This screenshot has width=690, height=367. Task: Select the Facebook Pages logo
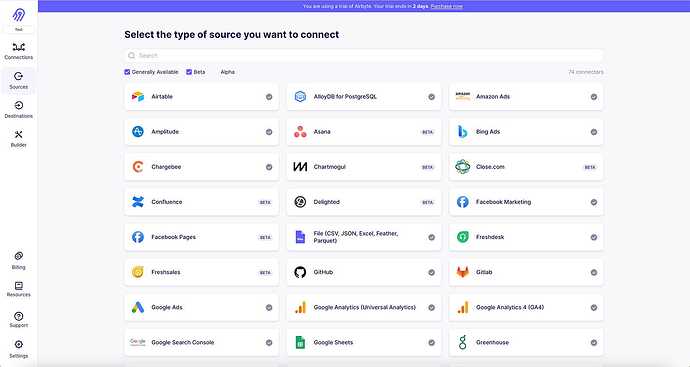(x=138, y=237)
